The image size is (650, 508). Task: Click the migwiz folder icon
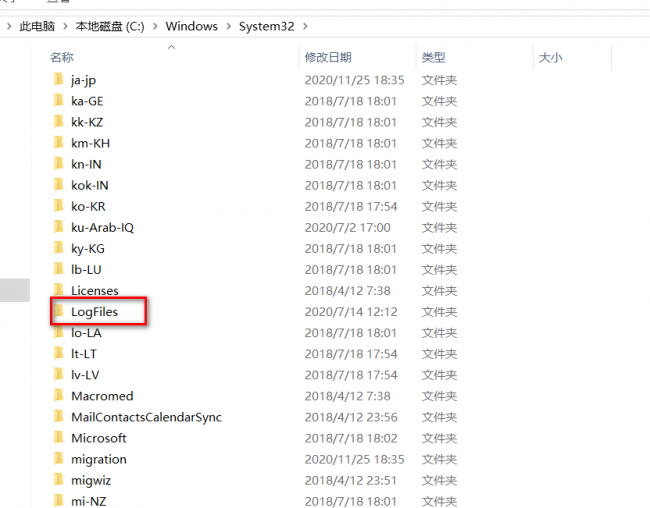click(x=59, y=480)
